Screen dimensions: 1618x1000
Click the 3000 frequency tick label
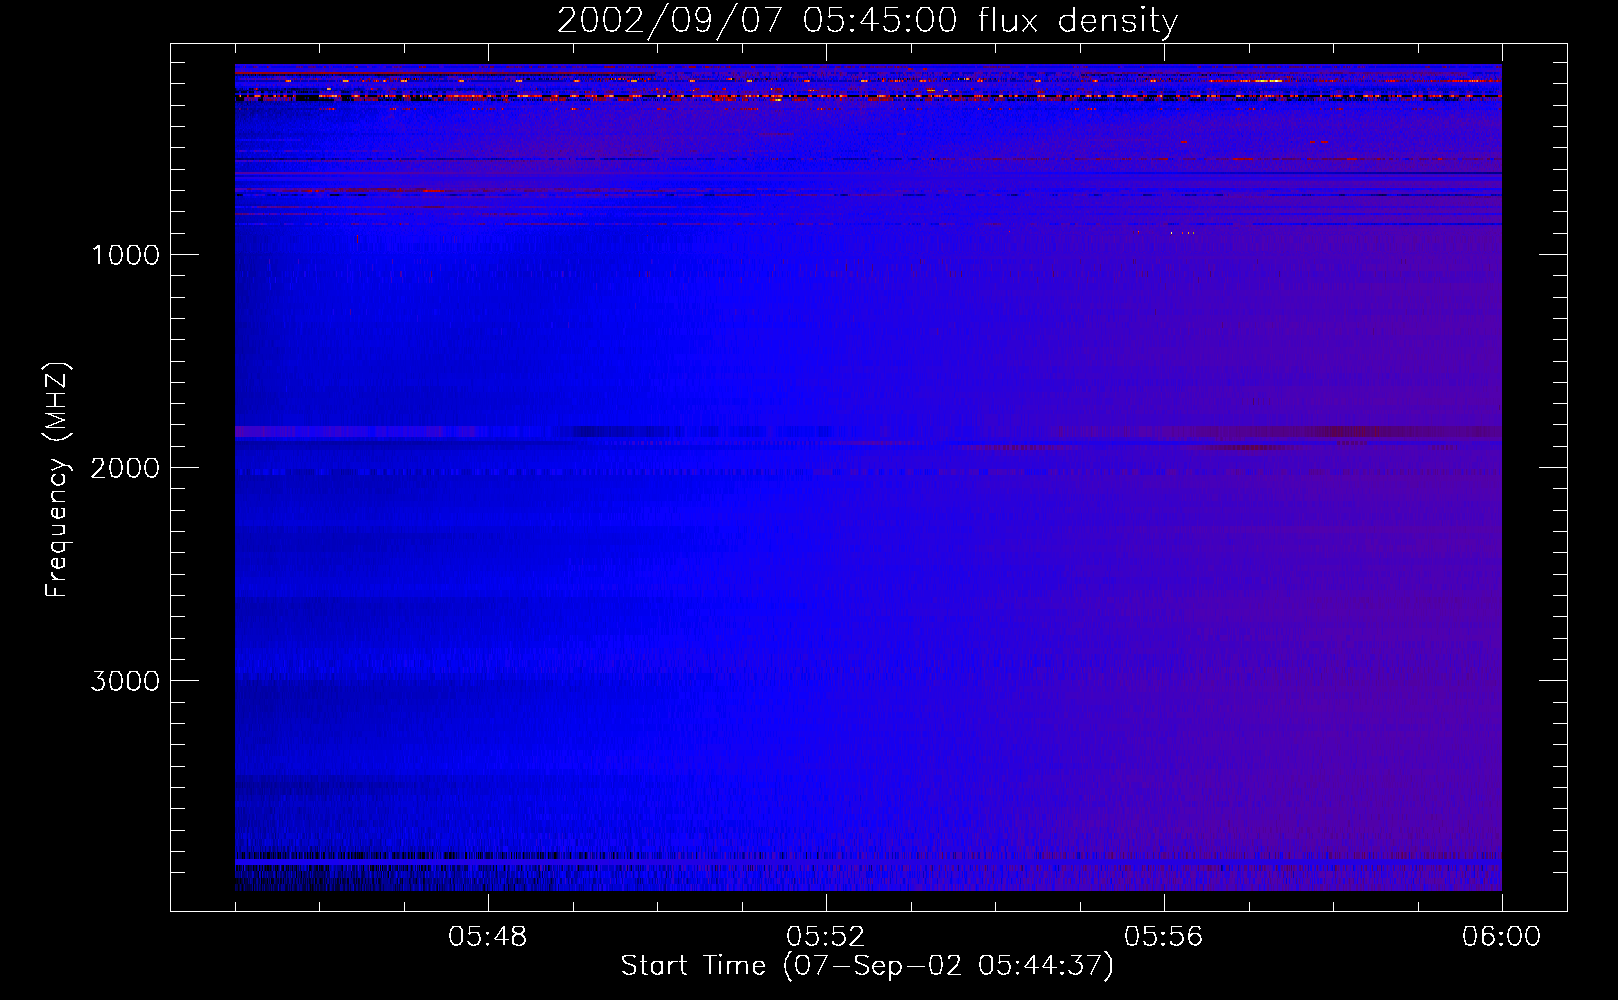(x=125, y=681)
